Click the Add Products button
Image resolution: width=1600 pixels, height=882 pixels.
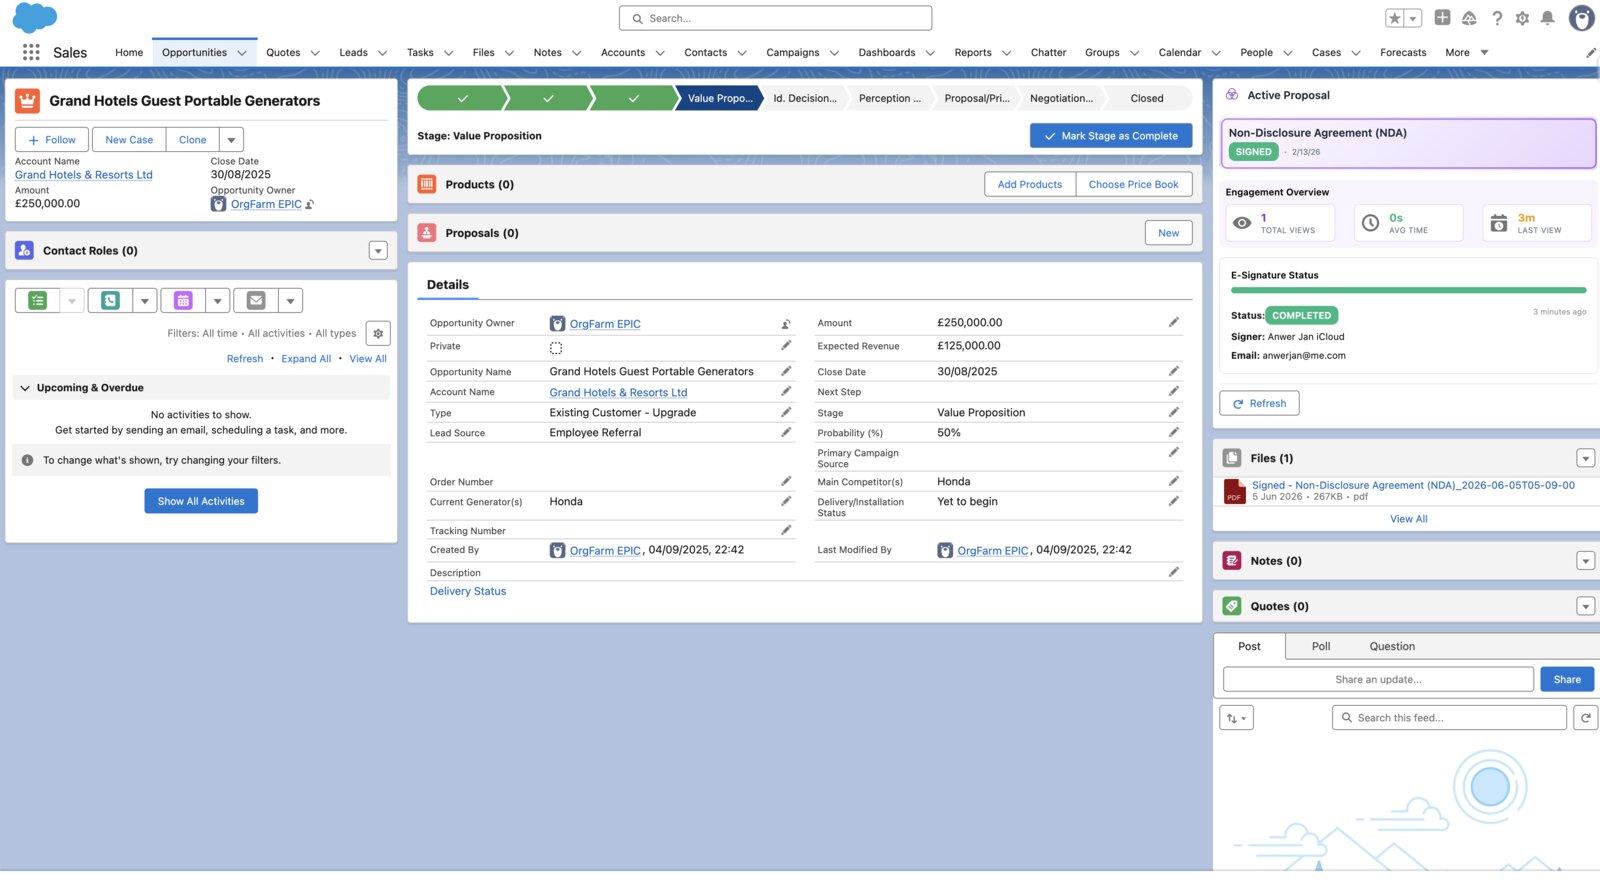point(1030,184)
